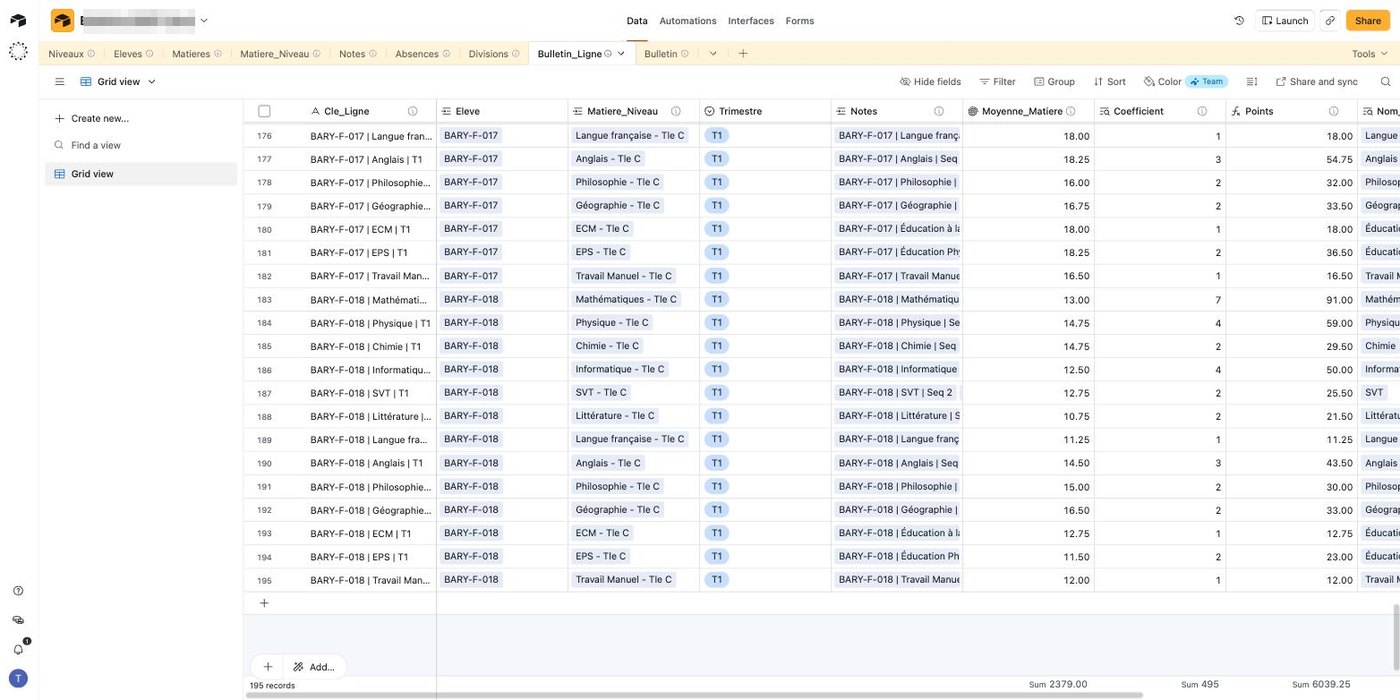Open the Absences table tab
Screen dimensions: 1400x700
[x=423, y=54]
